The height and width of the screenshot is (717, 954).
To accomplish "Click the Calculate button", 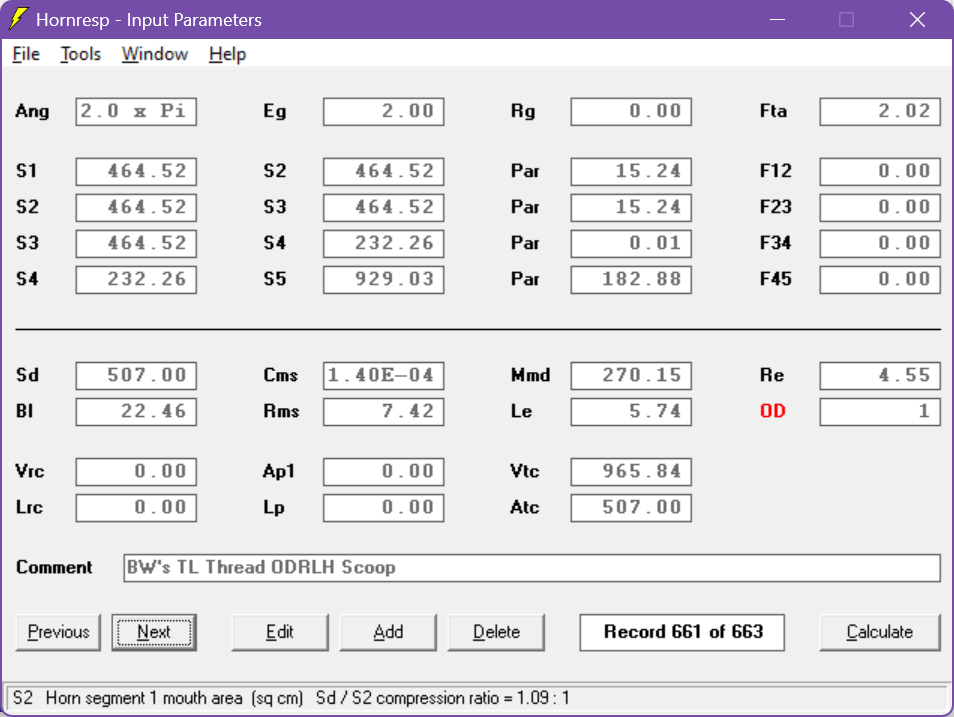I will click(x=880, y=632).
